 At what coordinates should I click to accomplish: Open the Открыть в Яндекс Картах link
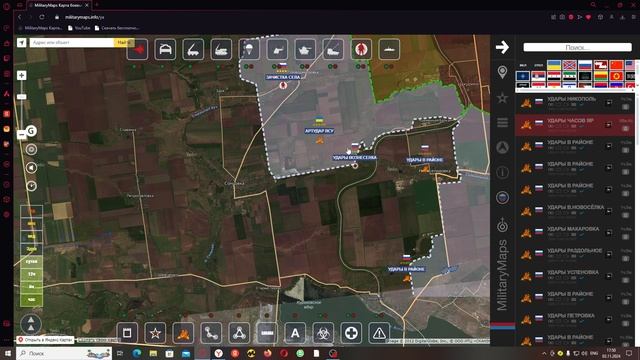click(46, 340)
